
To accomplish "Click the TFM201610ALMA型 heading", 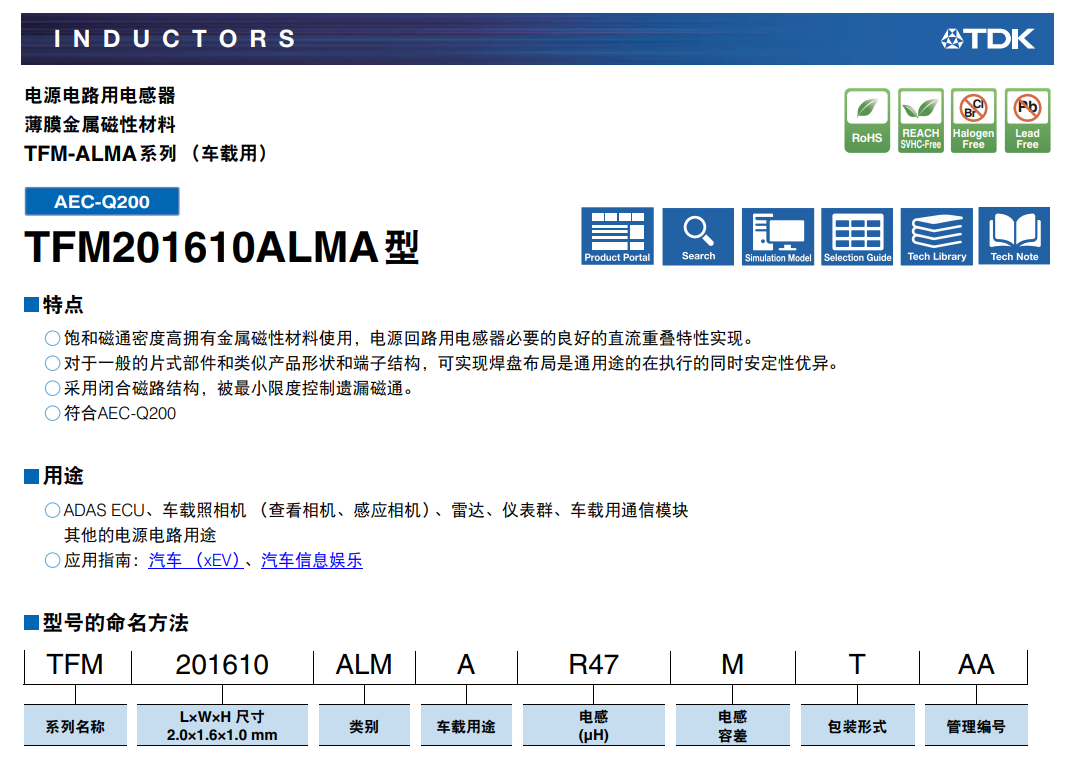I will [222, 247].
